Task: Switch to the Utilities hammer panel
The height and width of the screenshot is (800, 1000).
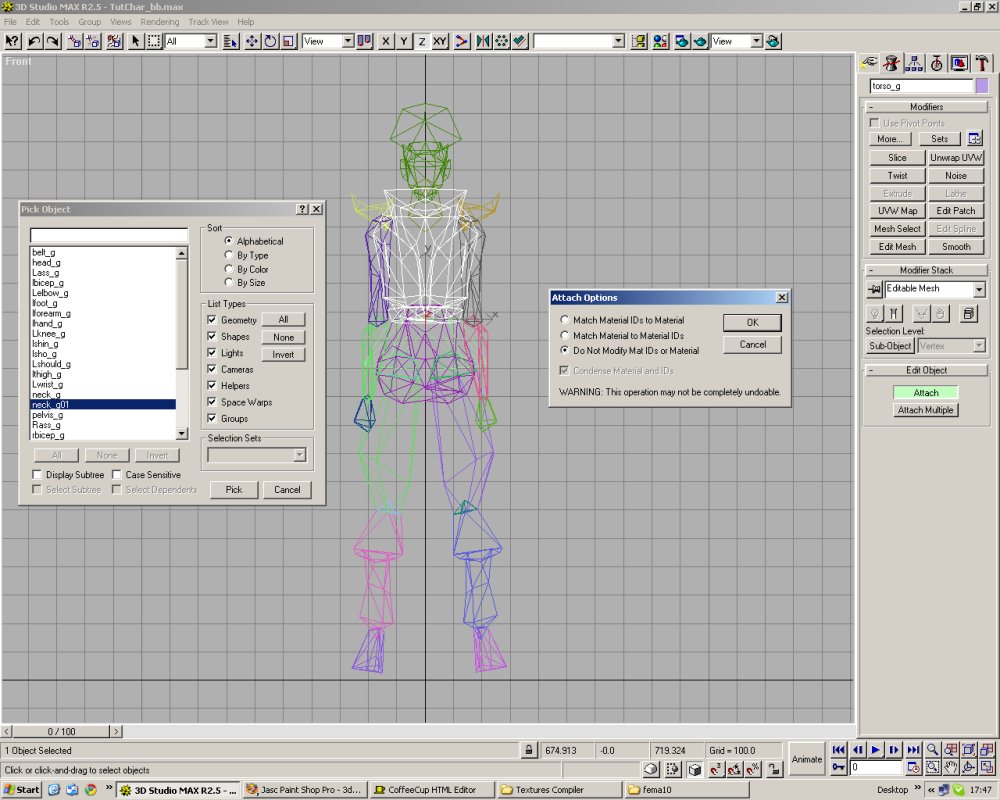Action: [x=982, y=63]
